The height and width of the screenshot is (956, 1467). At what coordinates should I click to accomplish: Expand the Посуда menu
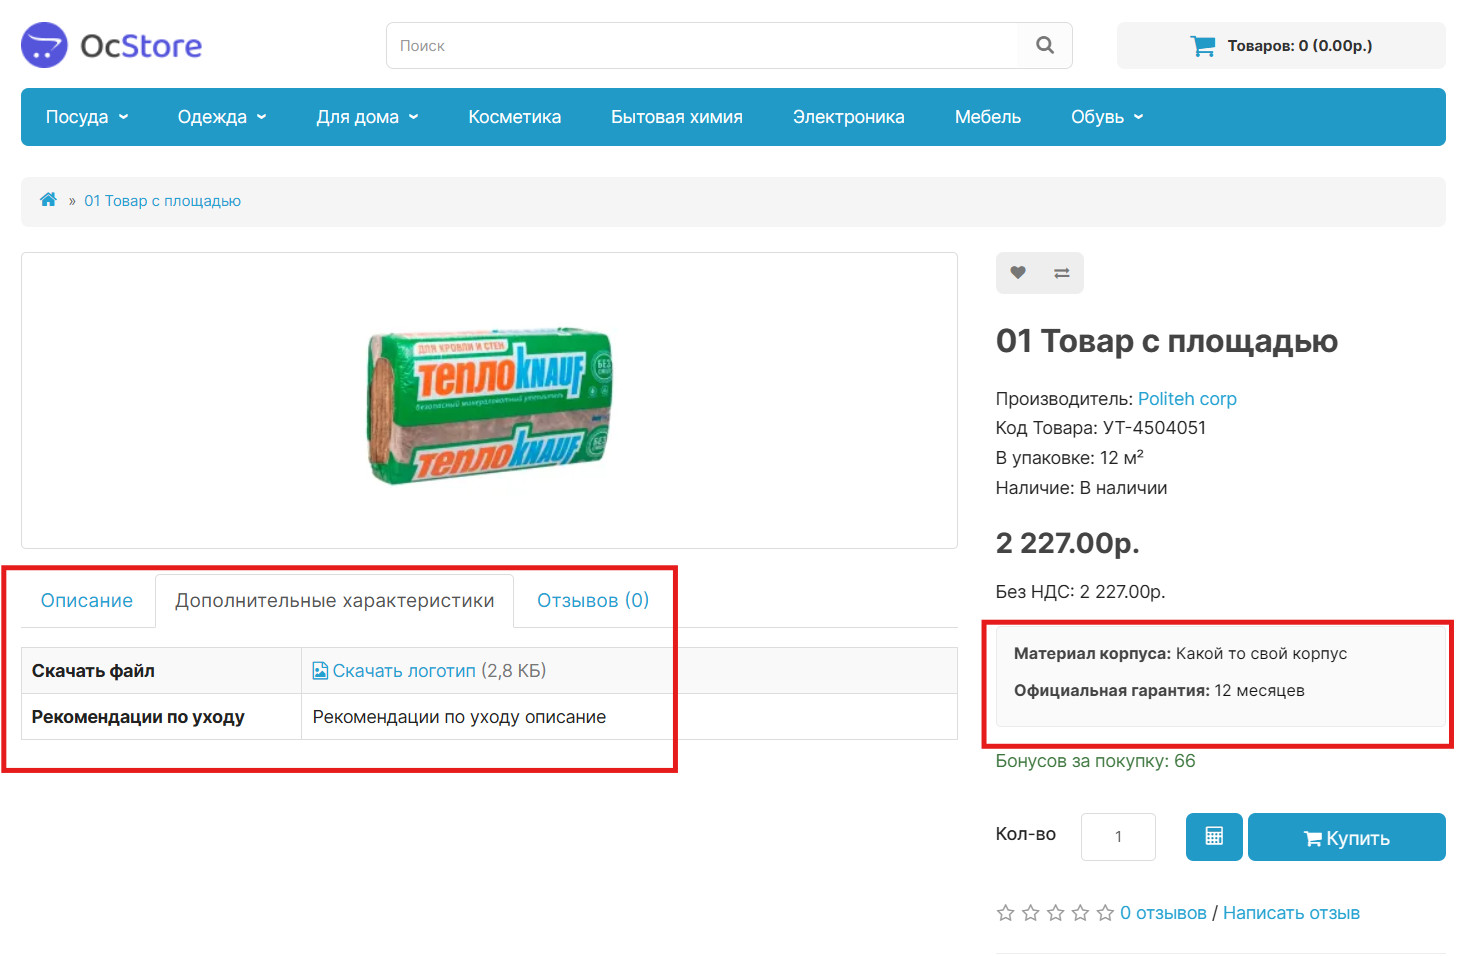click(87, 117)
